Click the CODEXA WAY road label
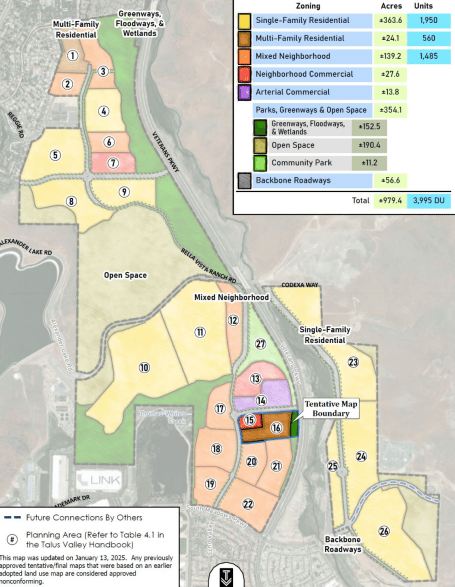The height and width of the screenshot is (587, 455). (x=300, y=285)
